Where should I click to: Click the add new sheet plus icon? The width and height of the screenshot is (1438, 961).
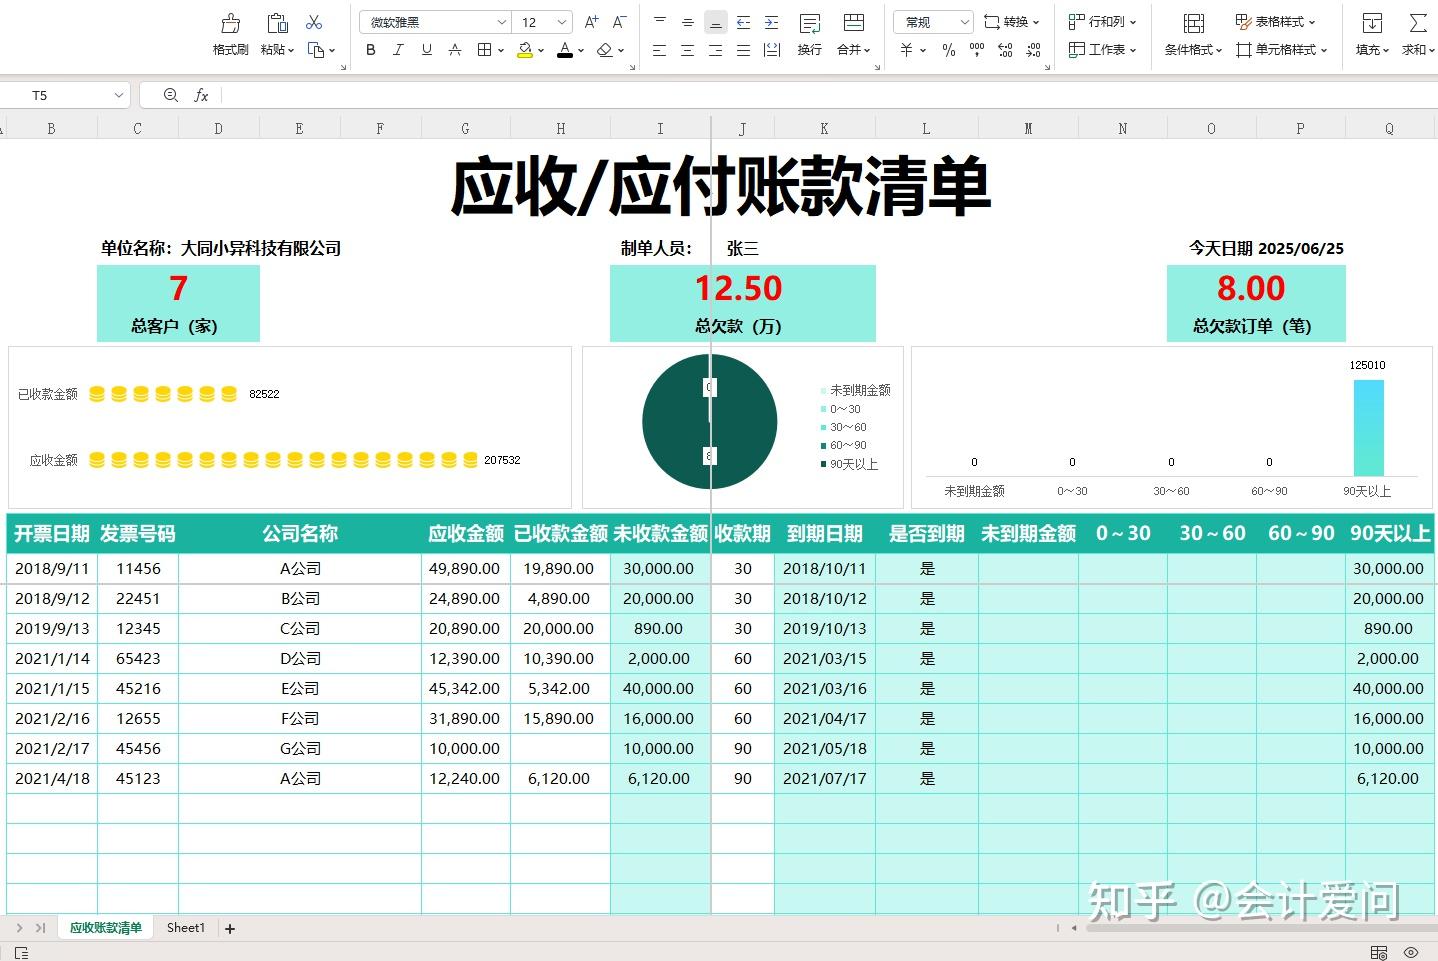tap(230, 929)
